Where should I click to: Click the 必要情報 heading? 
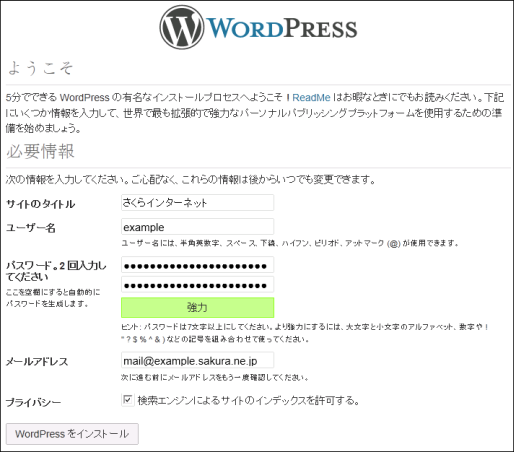tap(40, 151)
